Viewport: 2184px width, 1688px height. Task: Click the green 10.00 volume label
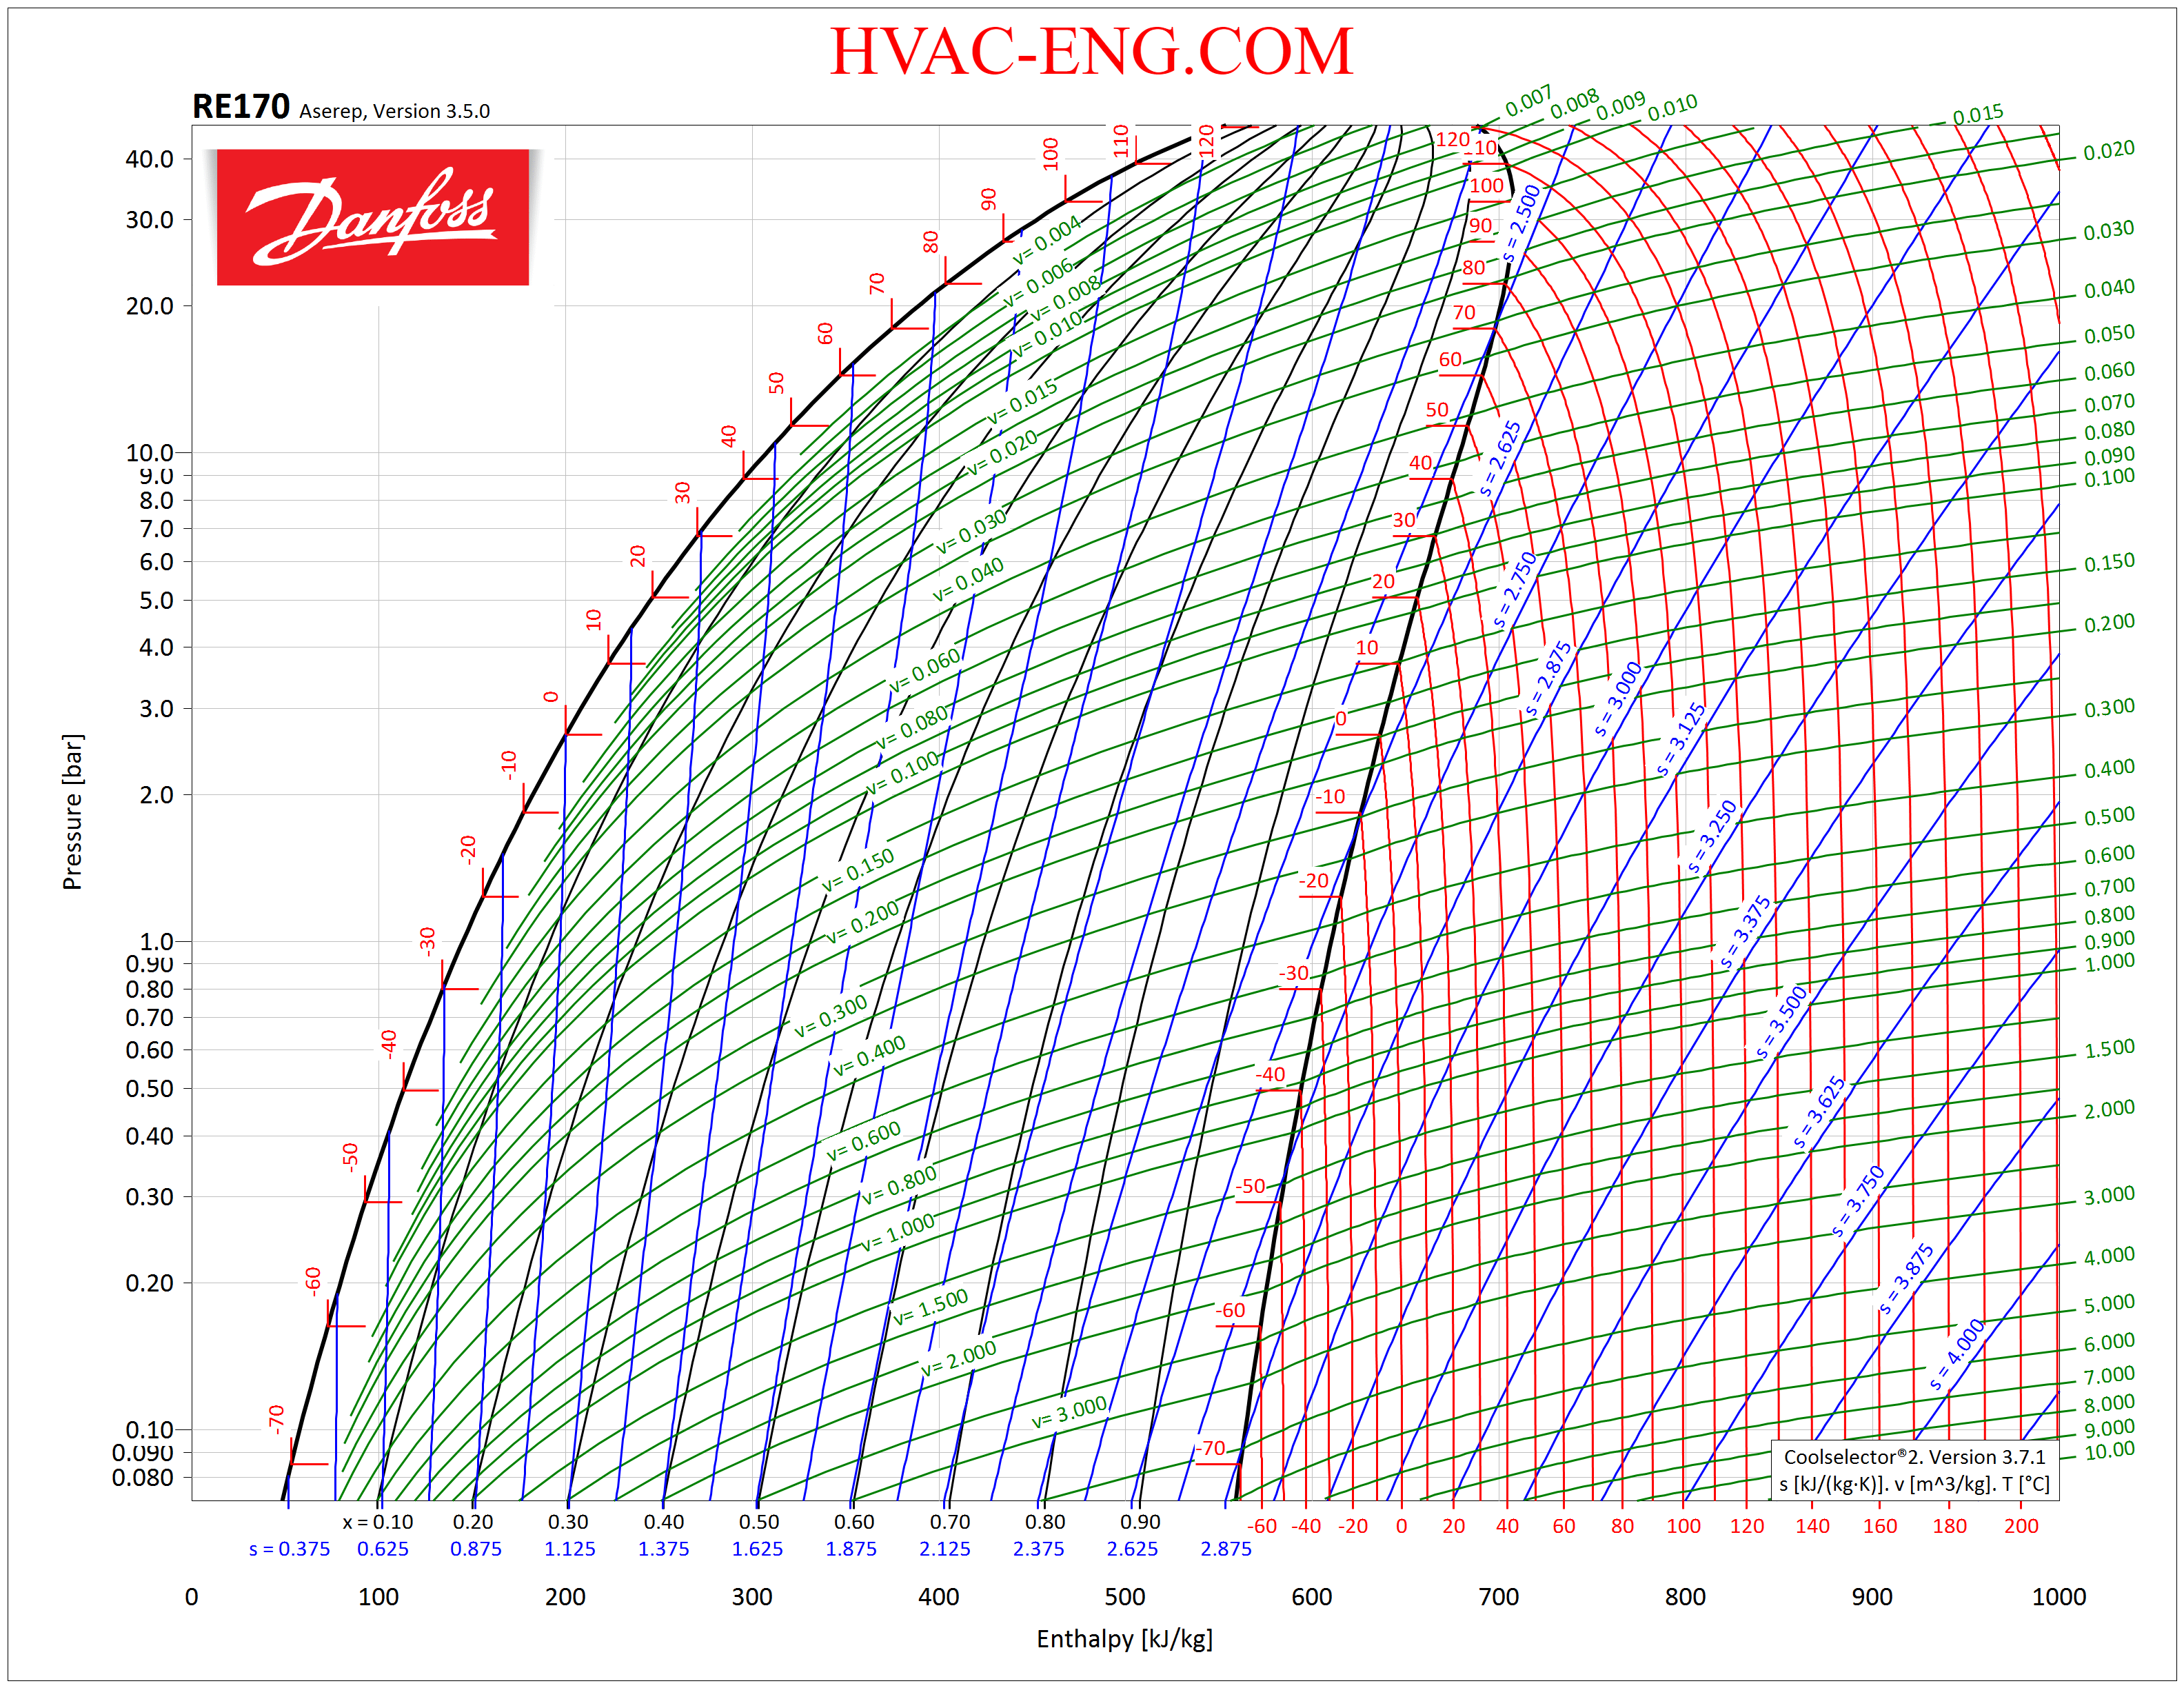[x=2110, y=1451]
